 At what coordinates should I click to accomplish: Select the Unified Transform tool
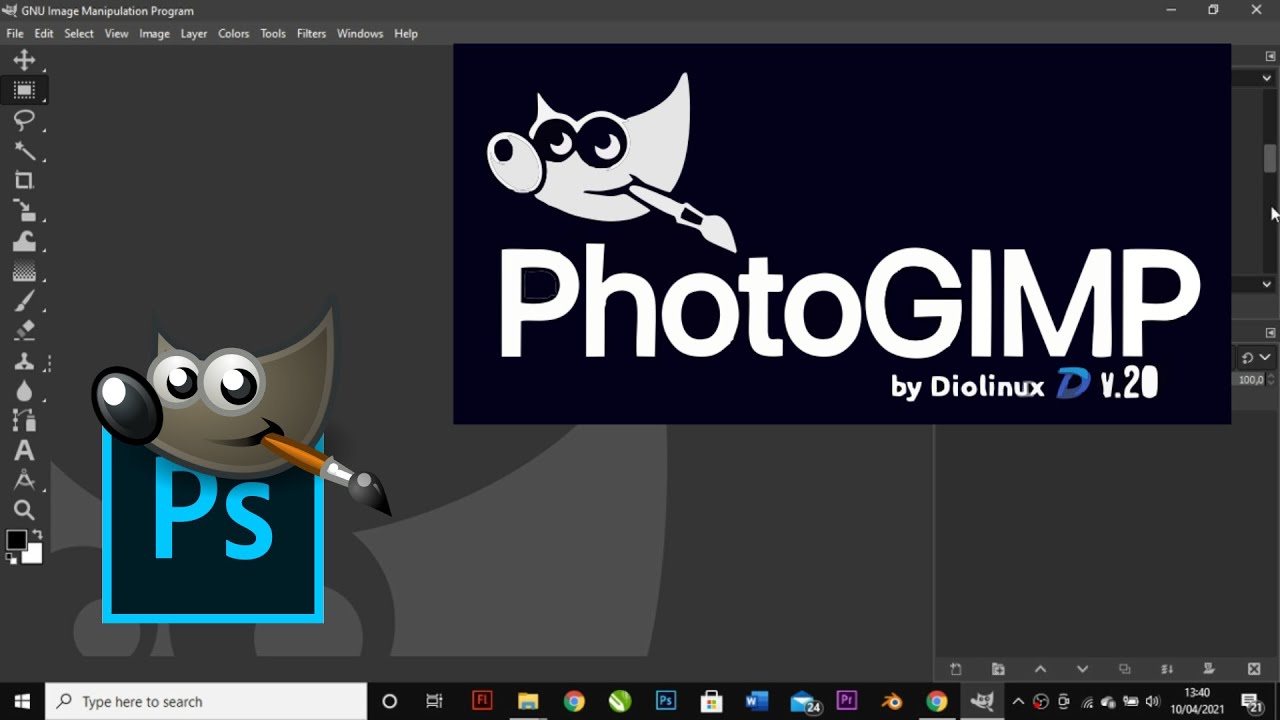coord(24,210)
